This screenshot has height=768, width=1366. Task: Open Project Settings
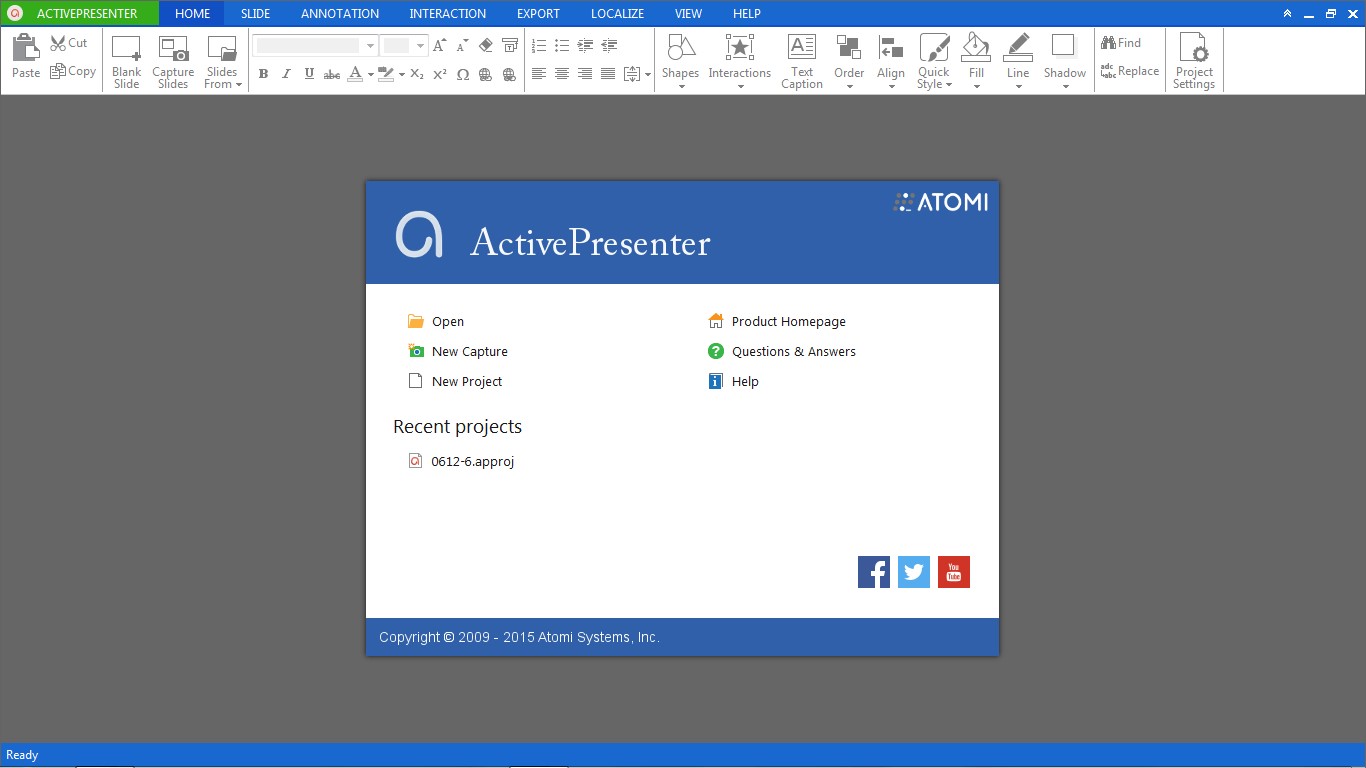(x=1194, y=62)
